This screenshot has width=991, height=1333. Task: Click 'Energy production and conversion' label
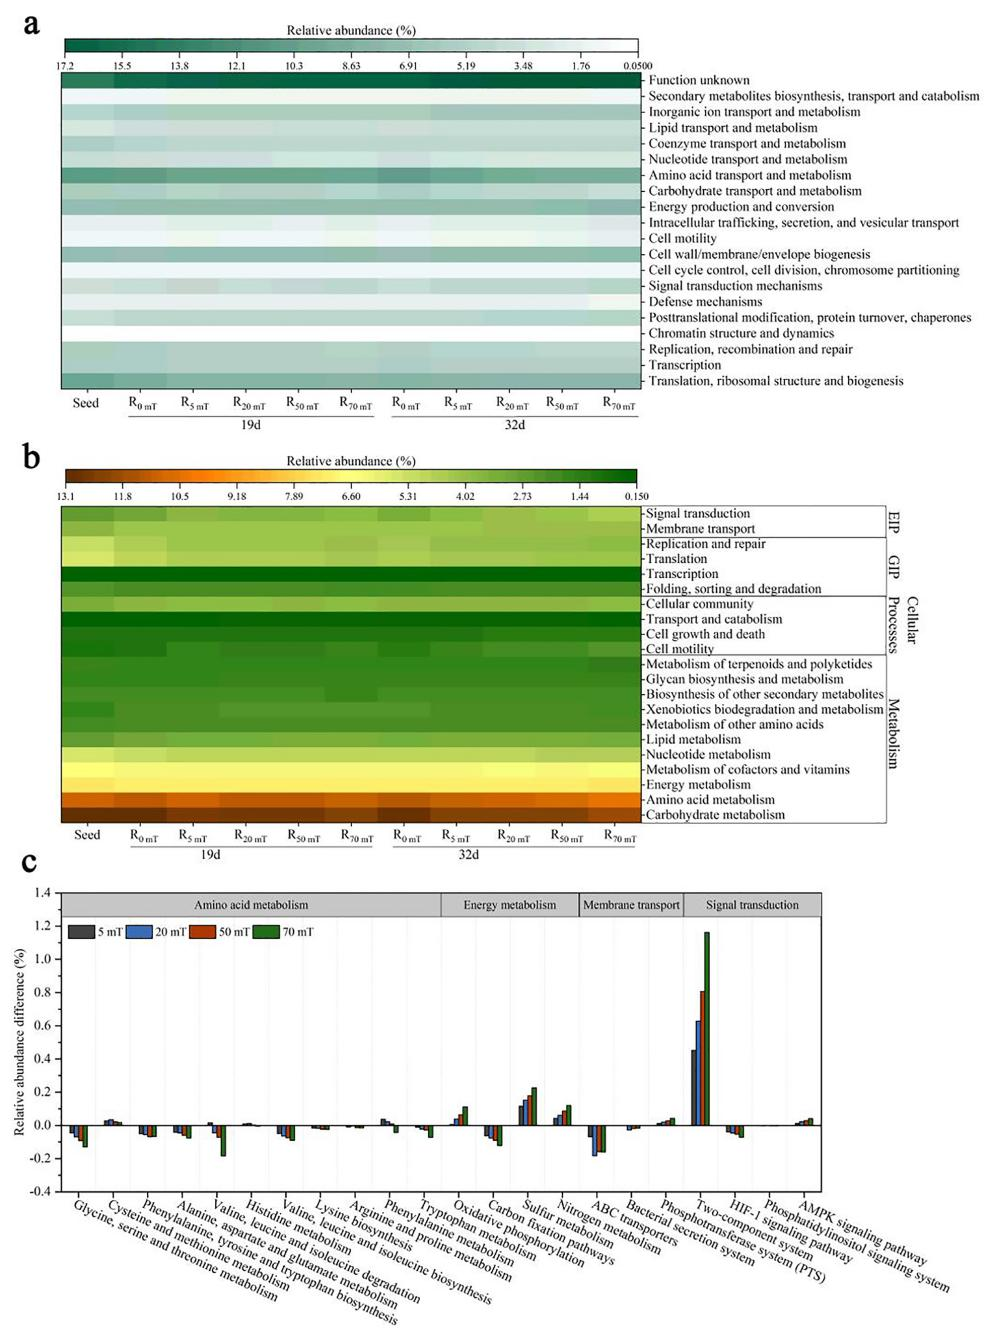tap(741, 207)
